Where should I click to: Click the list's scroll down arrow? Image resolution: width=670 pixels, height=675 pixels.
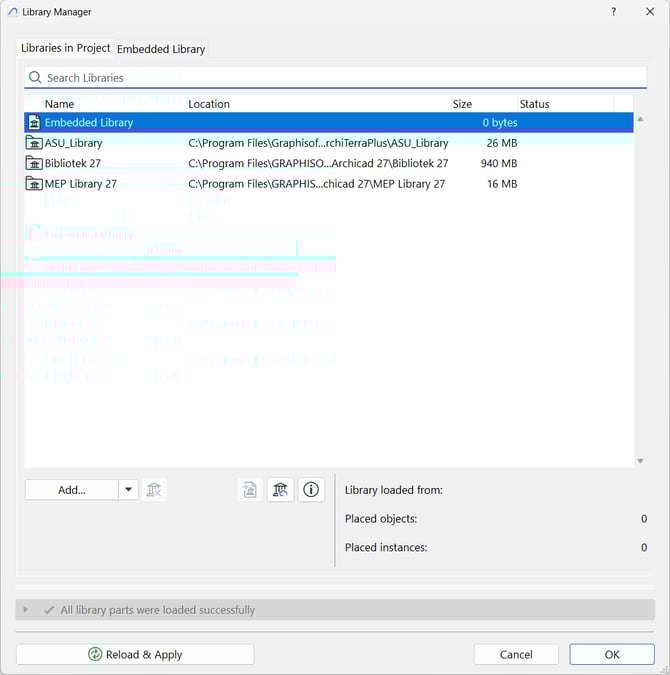640,461
